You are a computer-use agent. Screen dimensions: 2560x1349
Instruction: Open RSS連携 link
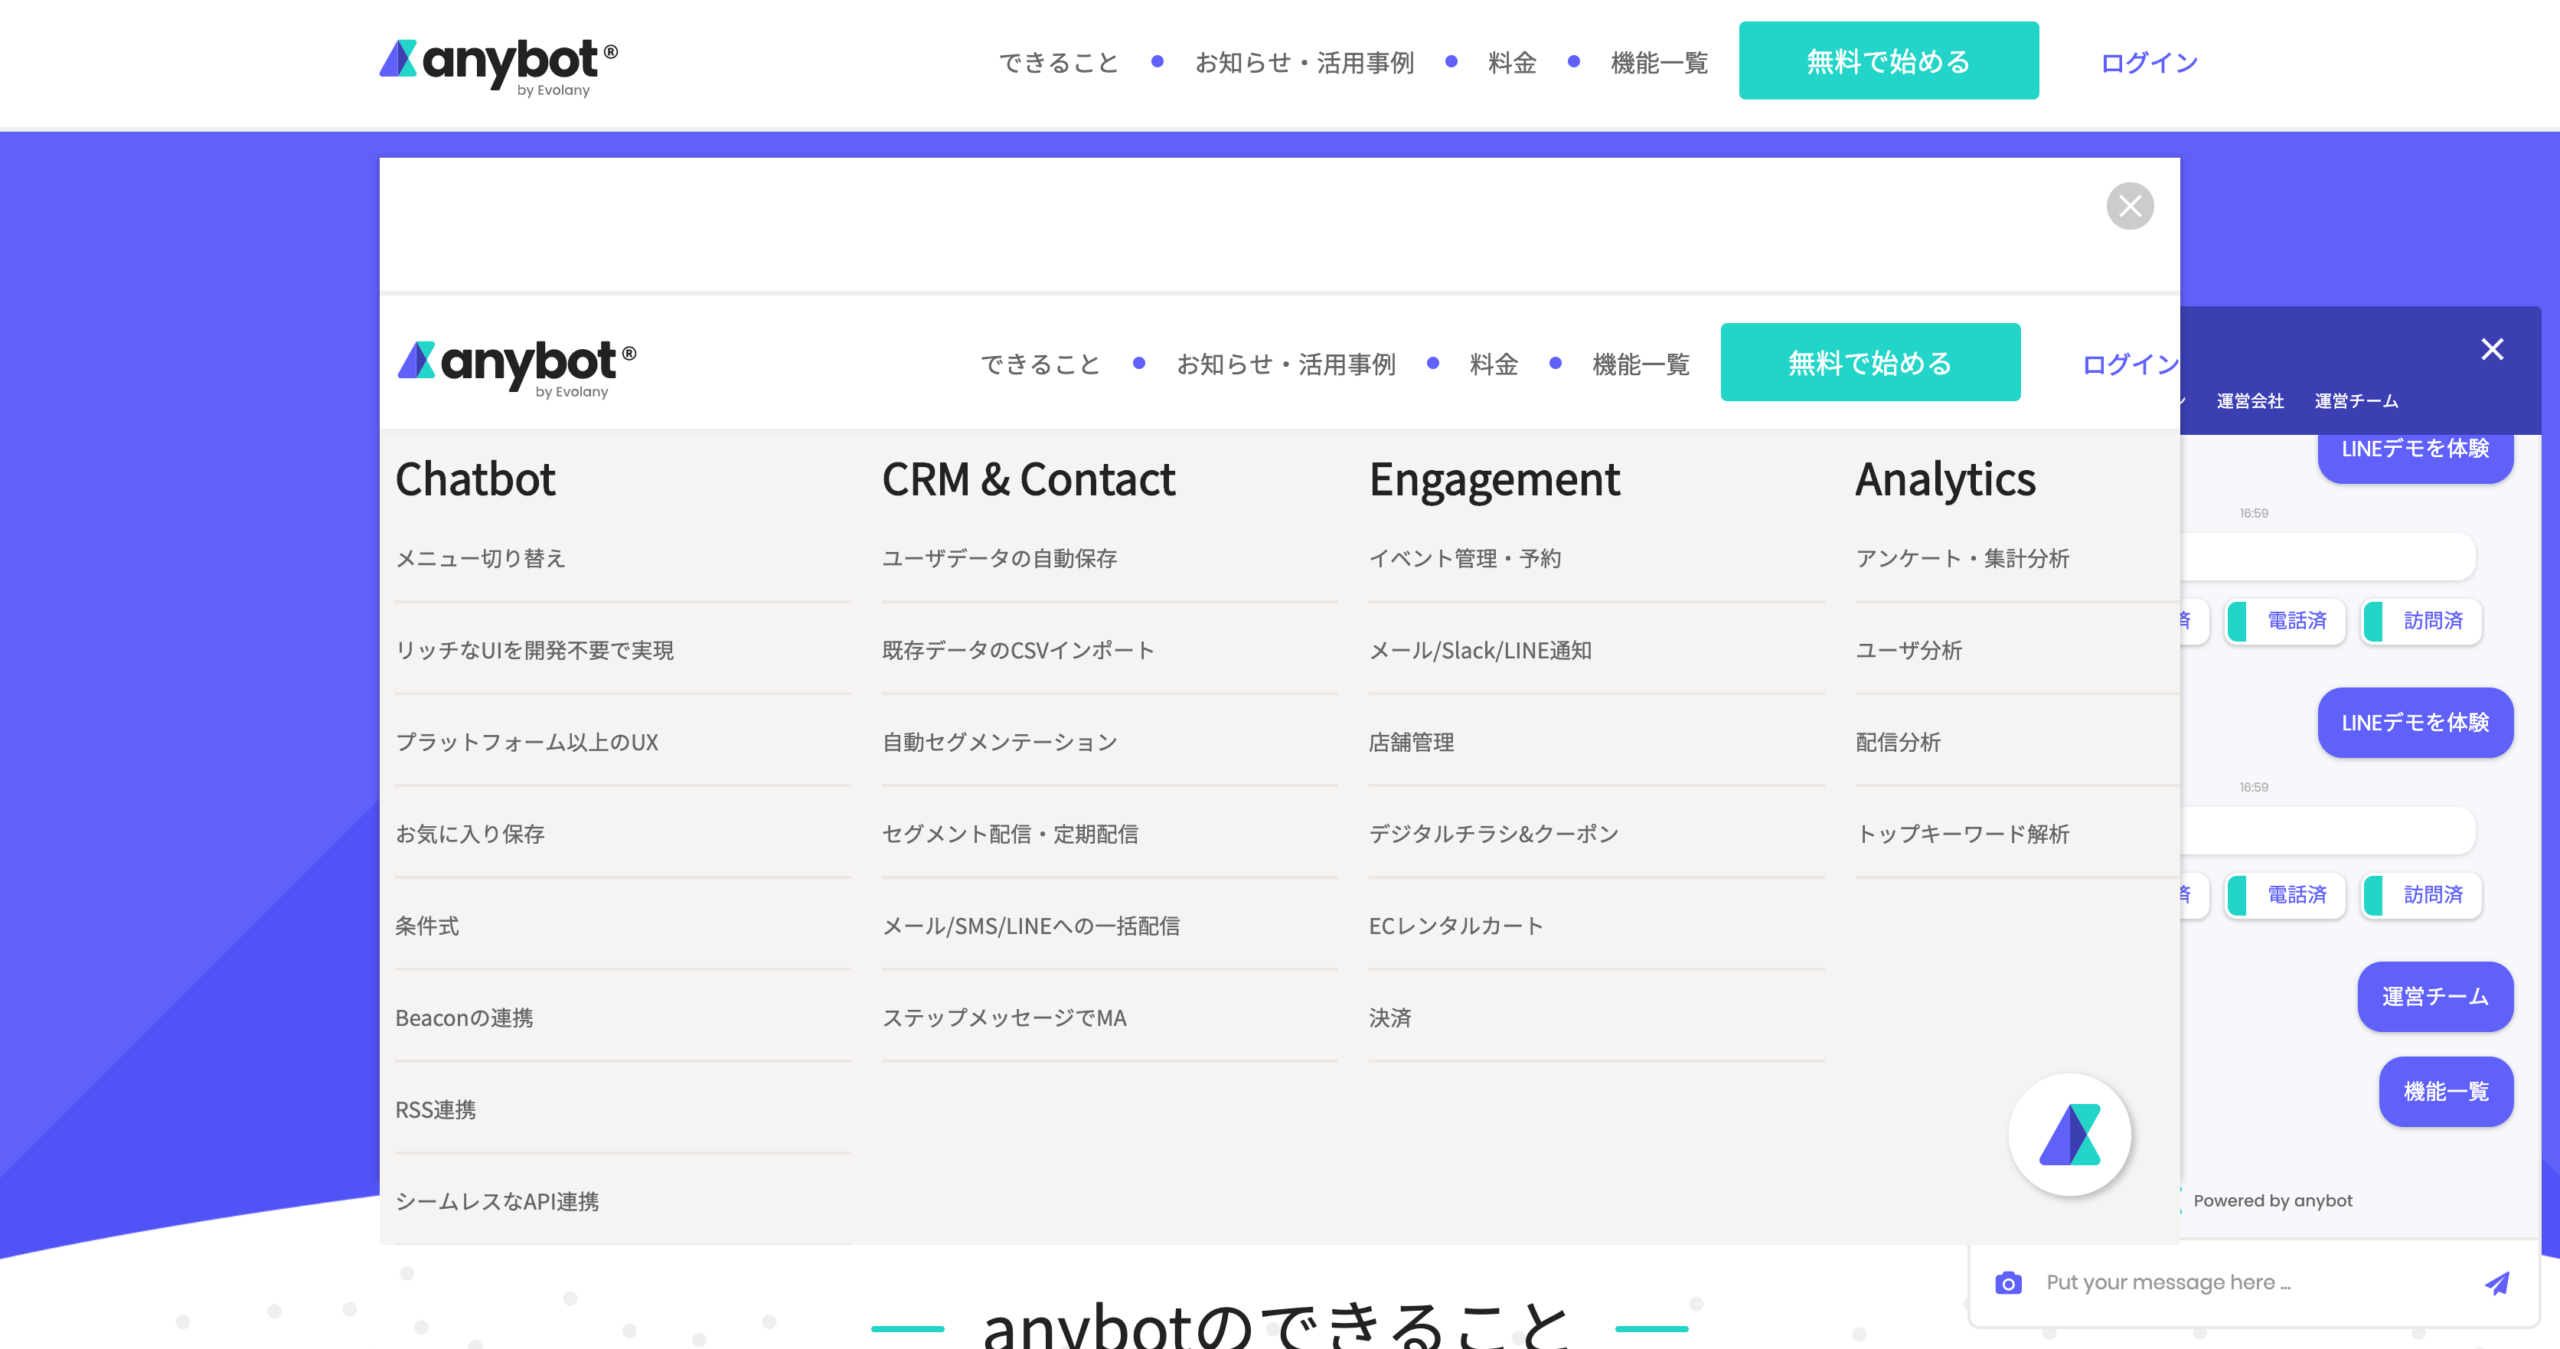pyautogui.click(x=435, y=1110)
